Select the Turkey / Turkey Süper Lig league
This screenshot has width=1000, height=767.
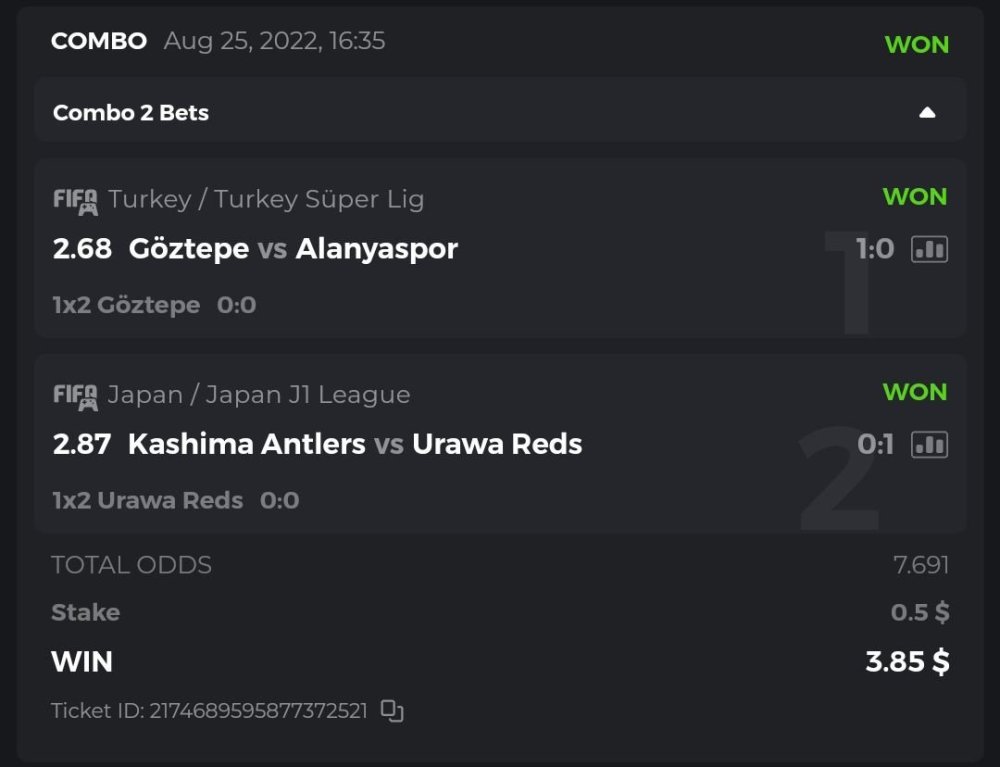pos(266,199)
